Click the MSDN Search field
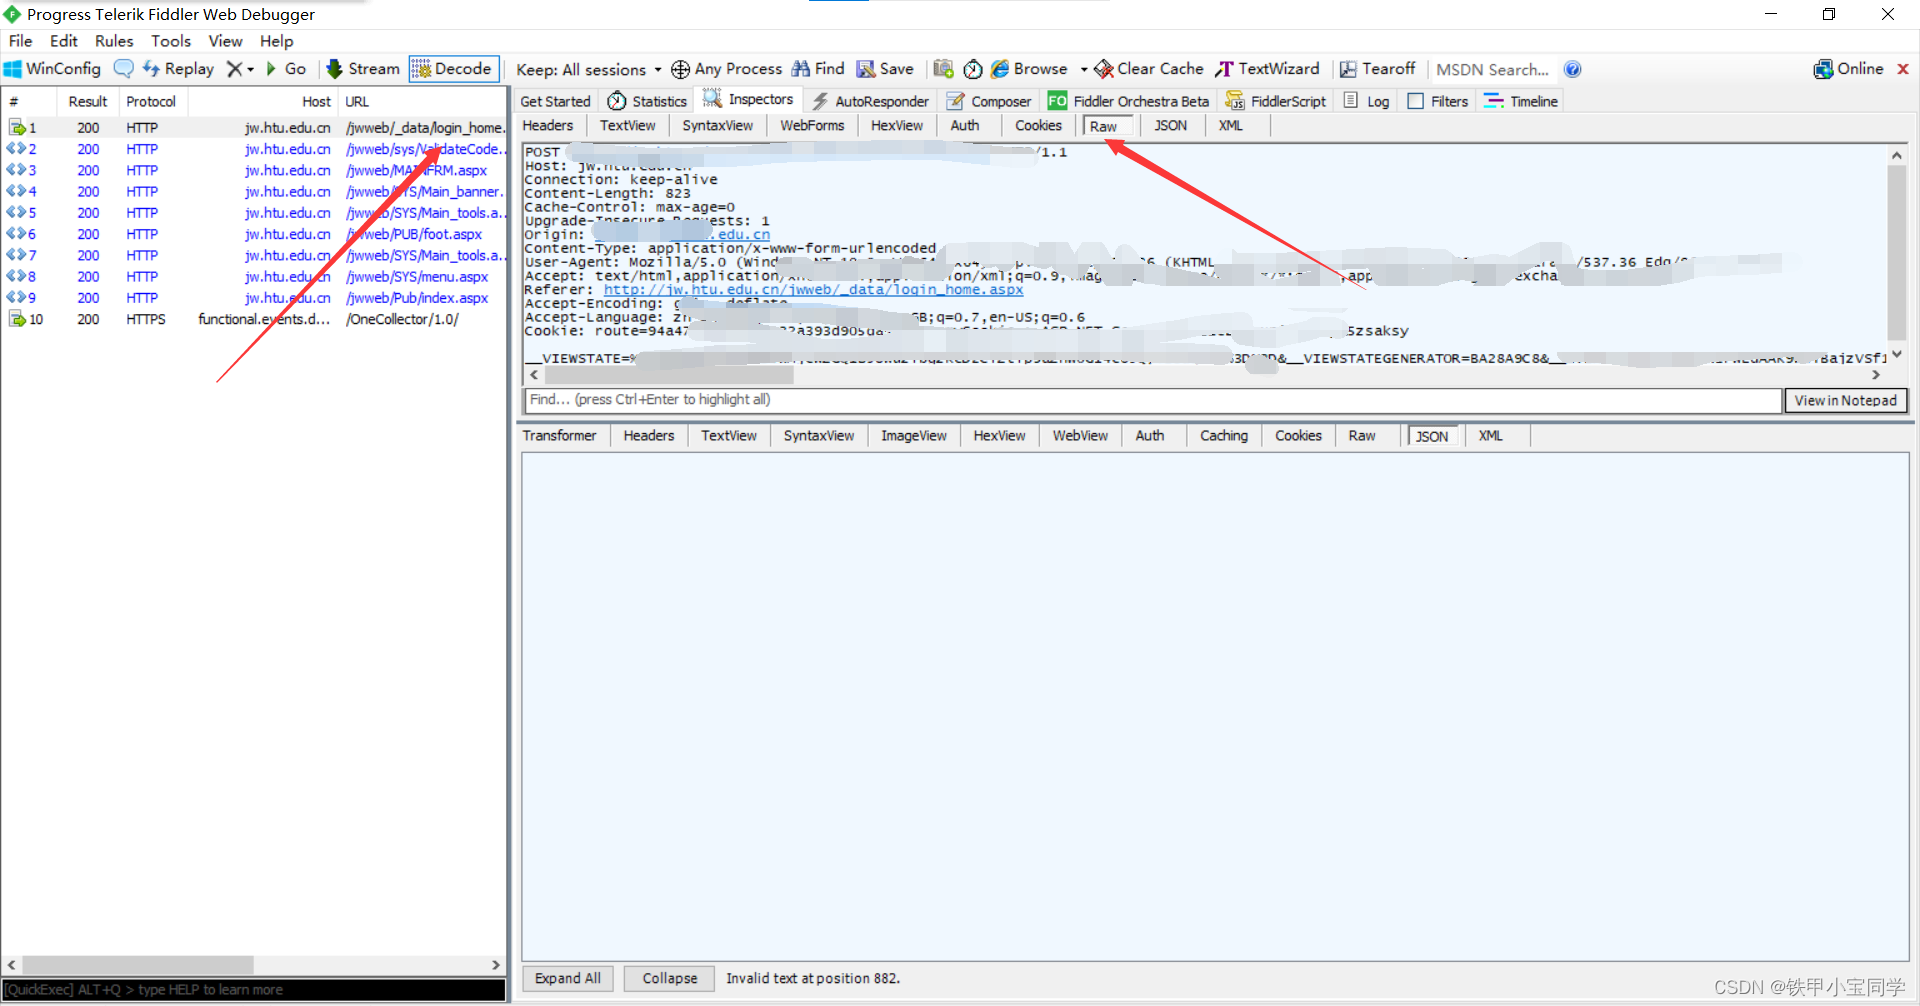The width and height of the screenshot is (1920, 1006). click(1493, 69)
